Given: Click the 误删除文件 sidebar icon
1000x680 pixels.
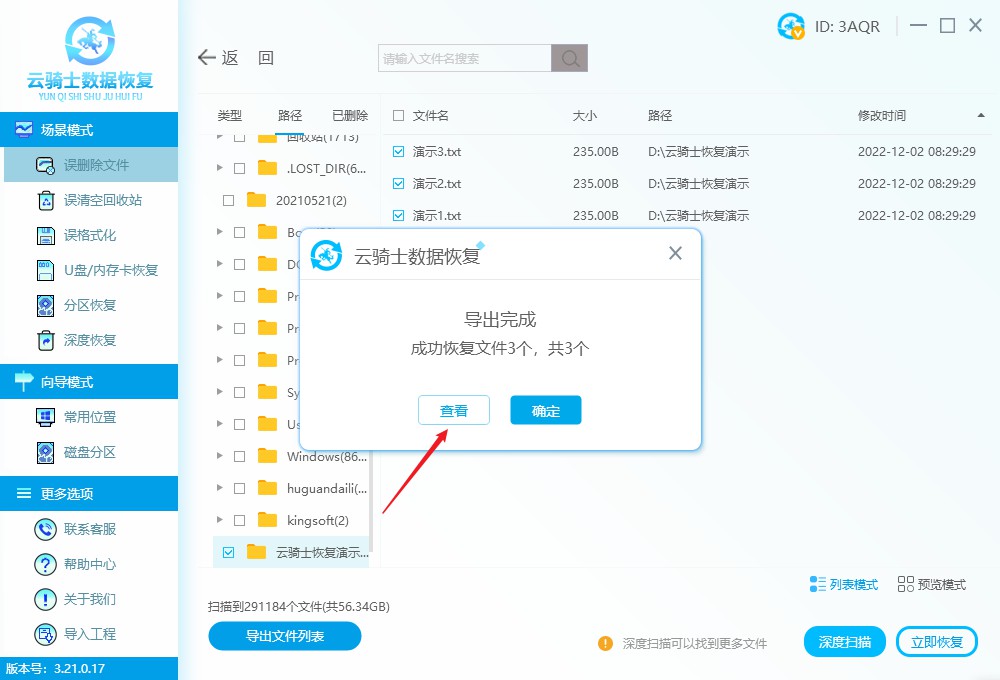Looking at the screenshot, I should click(45, 165).
